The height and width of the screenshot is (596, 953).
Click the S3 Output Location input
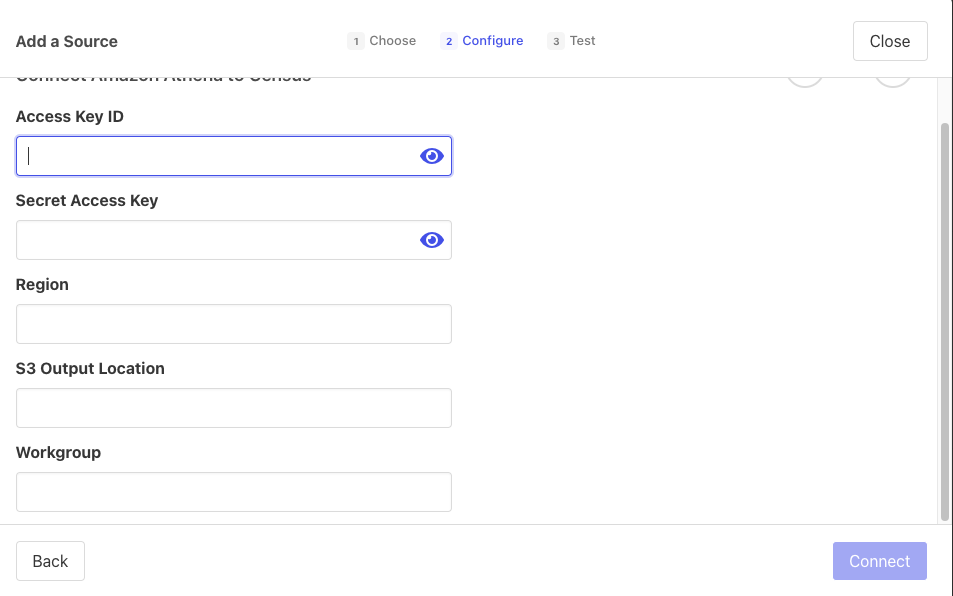233,408
